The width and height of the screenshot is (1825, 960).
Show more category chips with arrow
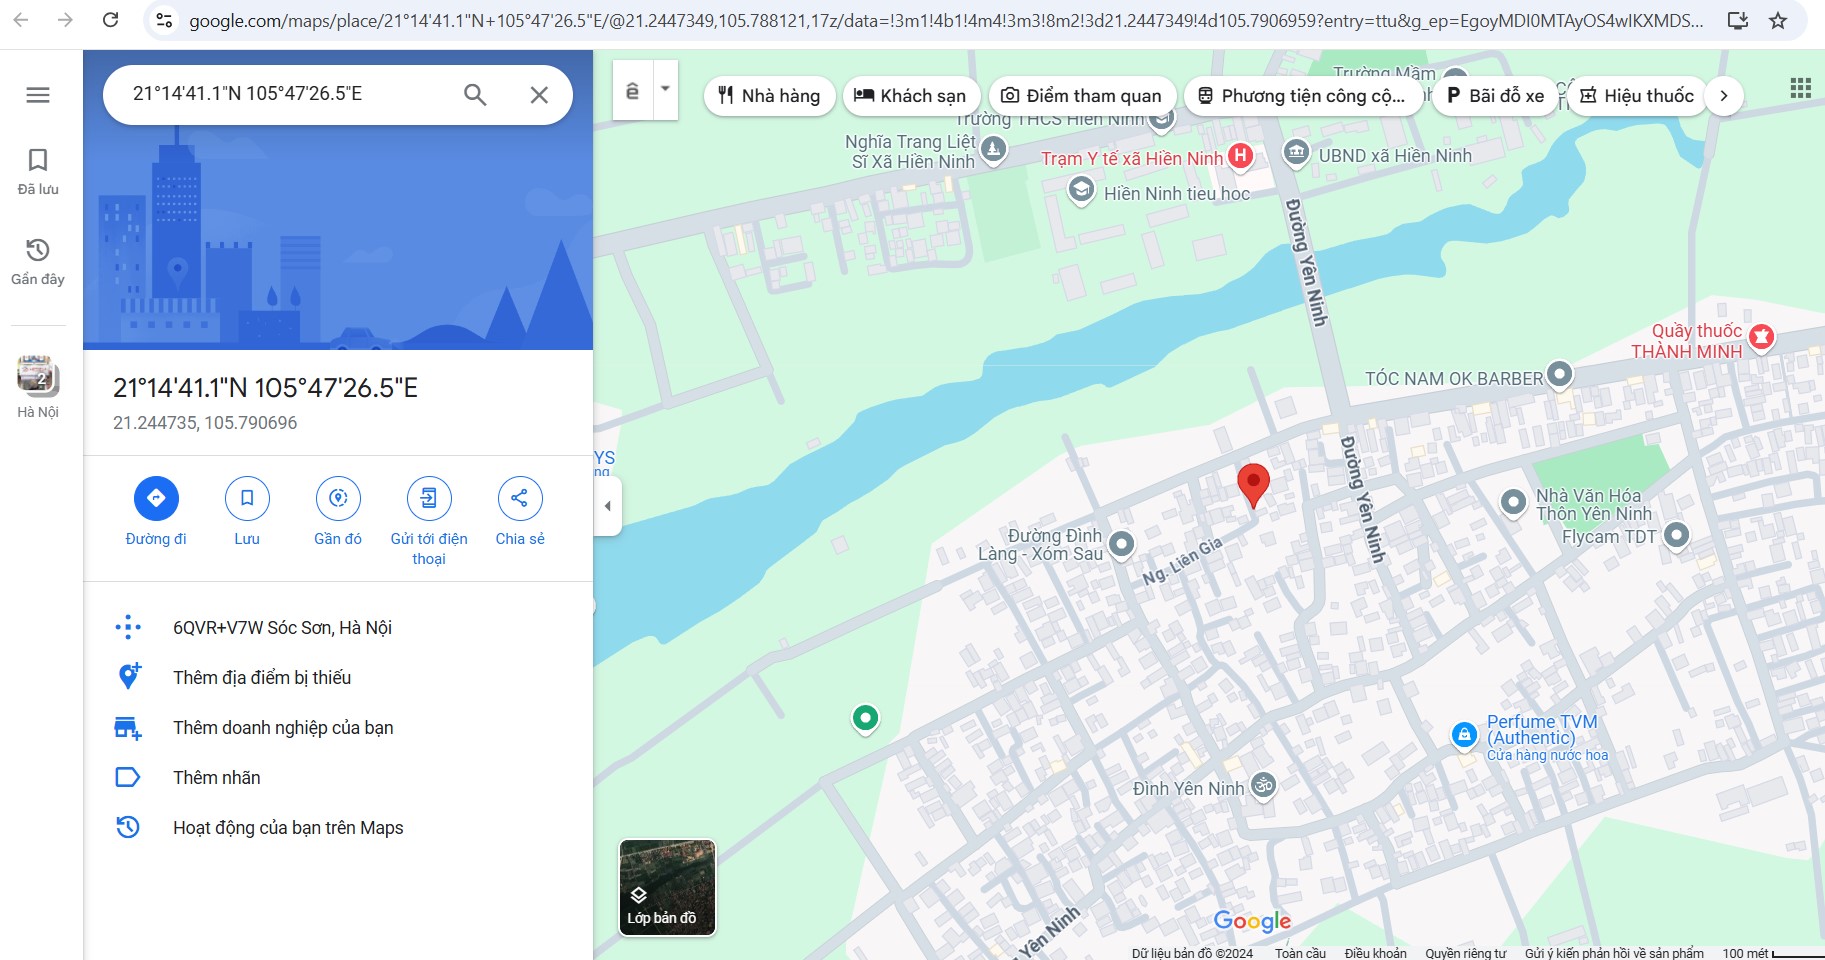pos(1724,96)
